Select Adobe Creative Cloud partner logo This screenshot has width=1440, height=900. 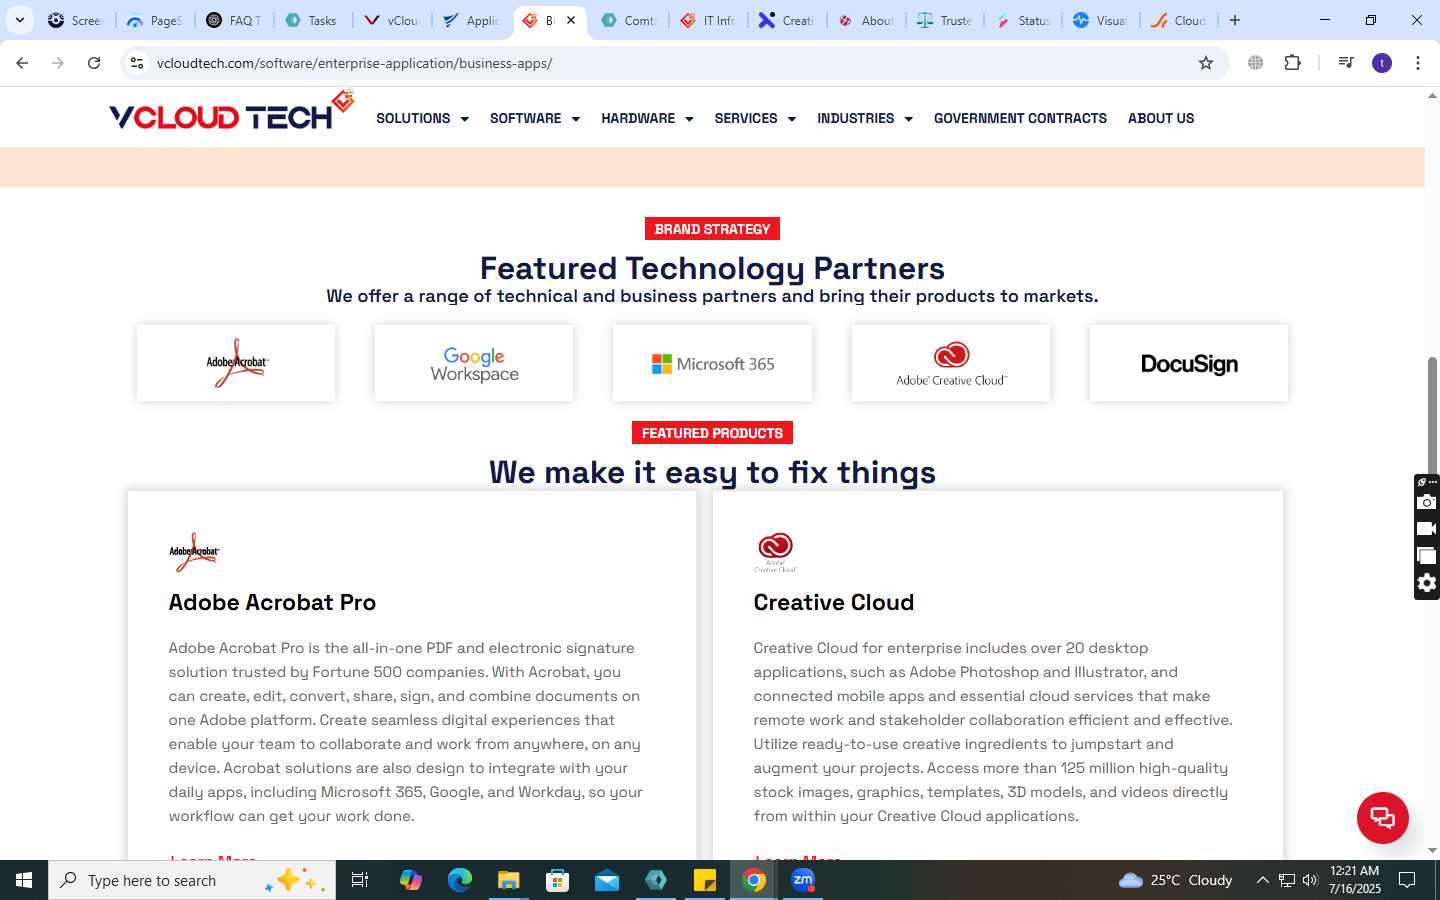pyautogui.click(x=951, y=363)
